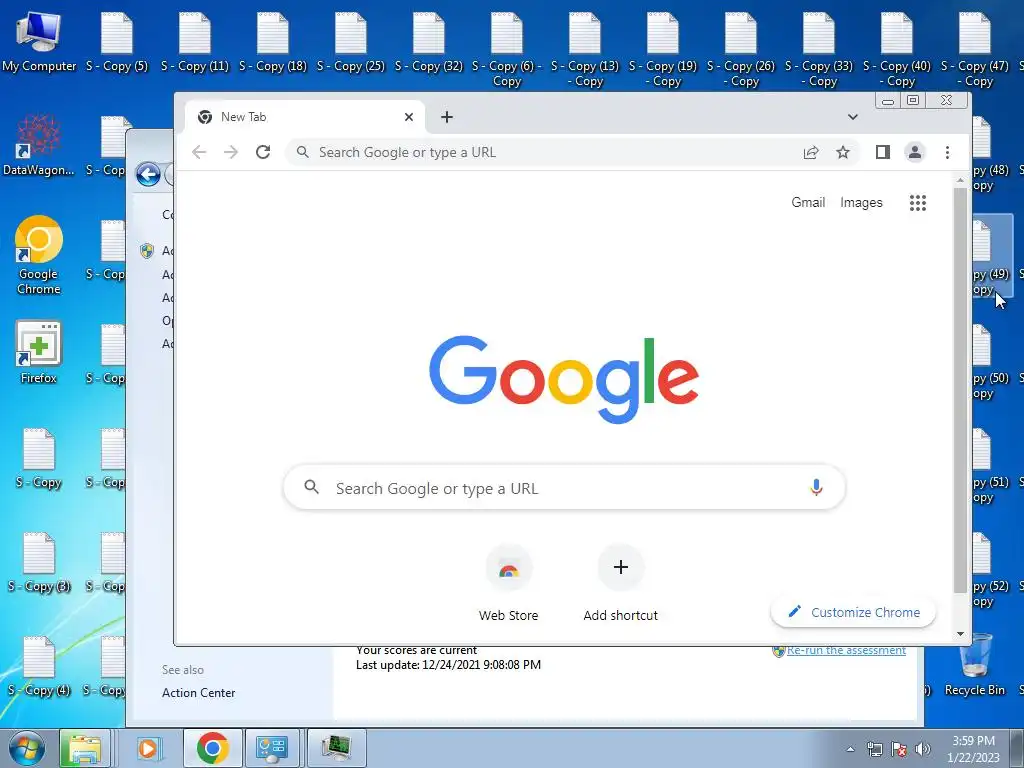Image resolution: width=1024 pixels, height=768 pixels.
Task: Open Windows Explorer from taskbar
Action: [x=84, y=748]
